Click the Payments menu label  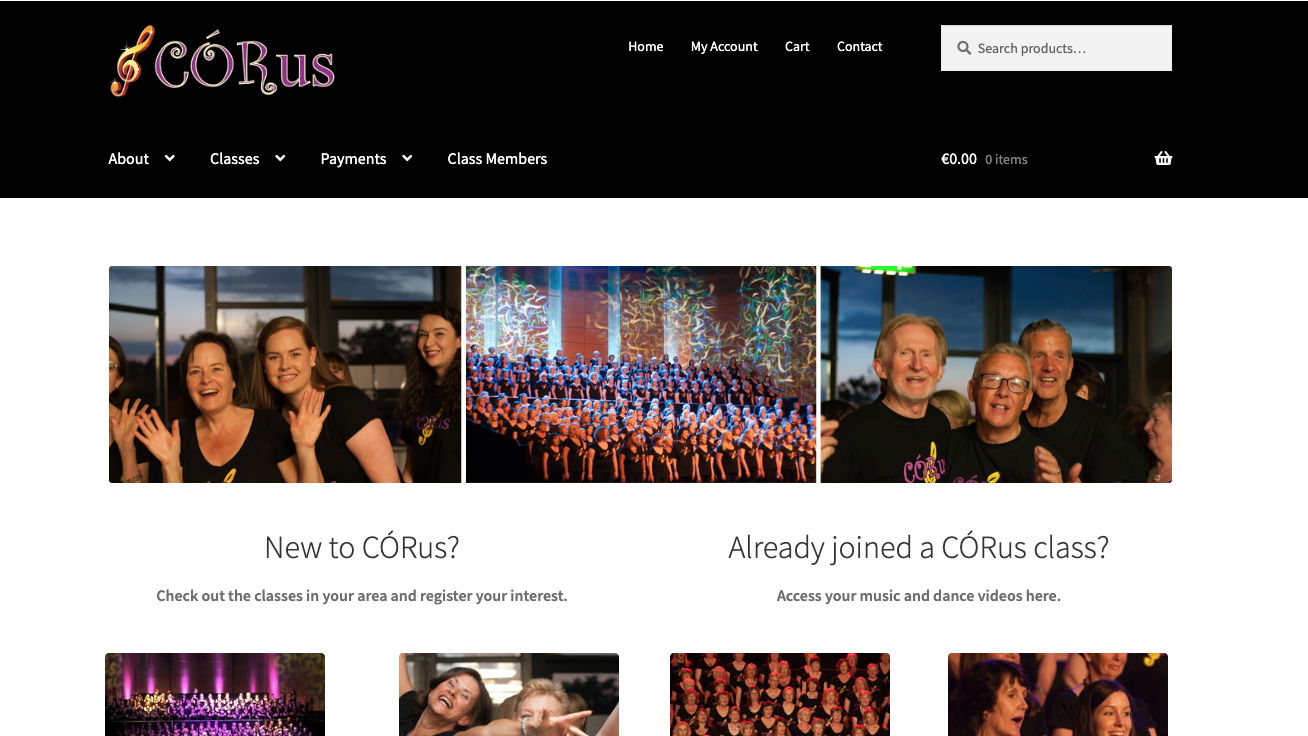[353, 159]
